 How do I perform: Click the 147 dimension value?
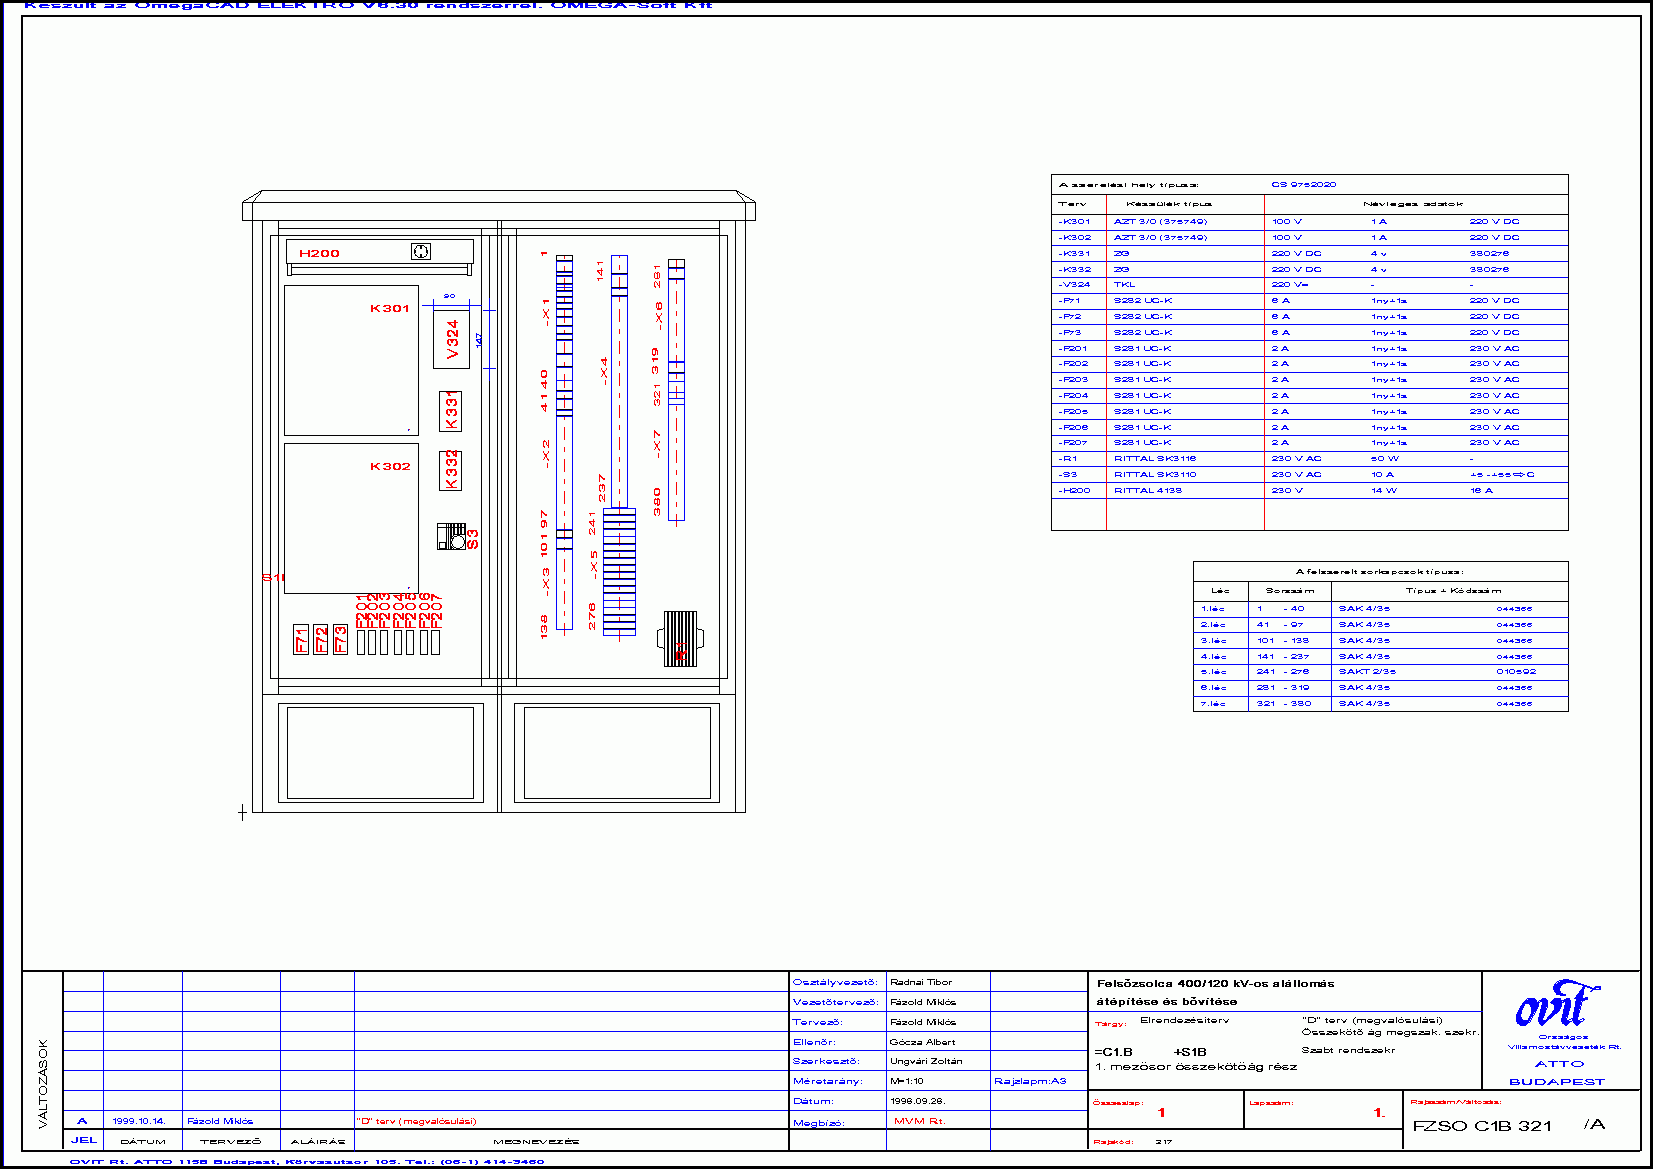click(479, 340)
